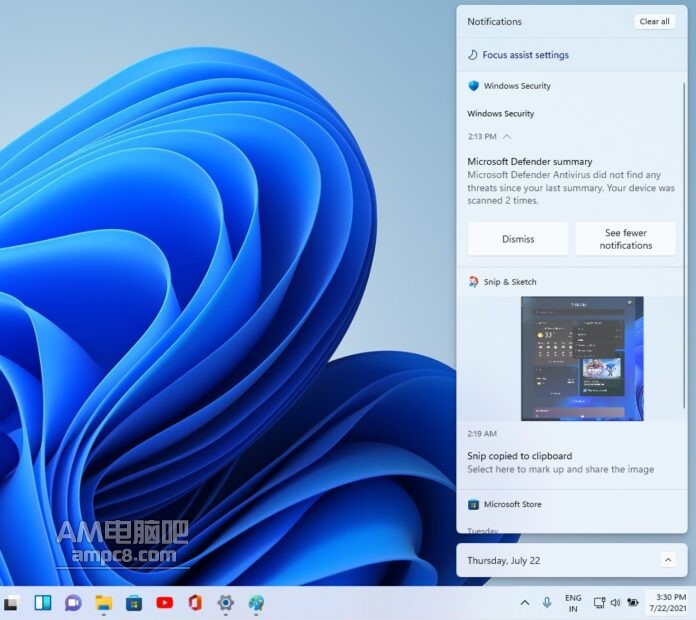This screenshot has height=620, width=696.
Task: Open Focus assist settings
Action: pyautogui.click(x=526, y=55)
